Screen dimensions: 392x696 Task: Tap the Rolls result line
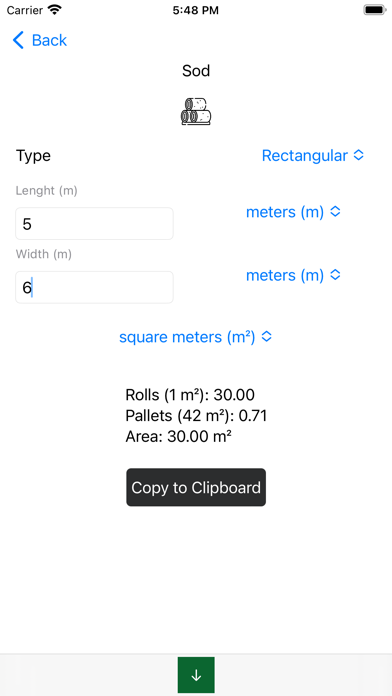pyautogui.click(x=190, y=395)
